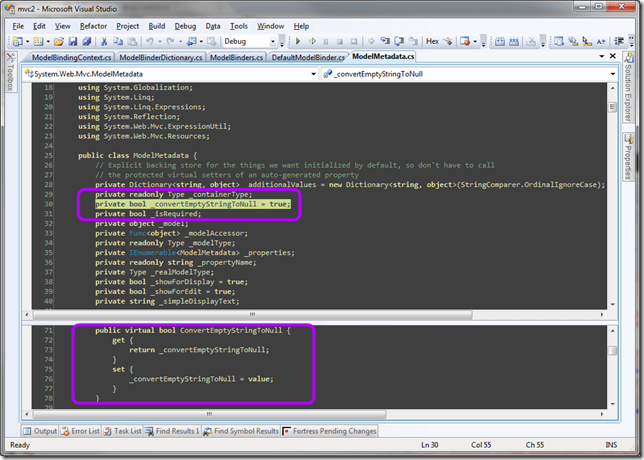The width and height of the screenshot is (644, 460).
Task: Open the Help menu
Action: pyautogui.click(x=301, y=26)
